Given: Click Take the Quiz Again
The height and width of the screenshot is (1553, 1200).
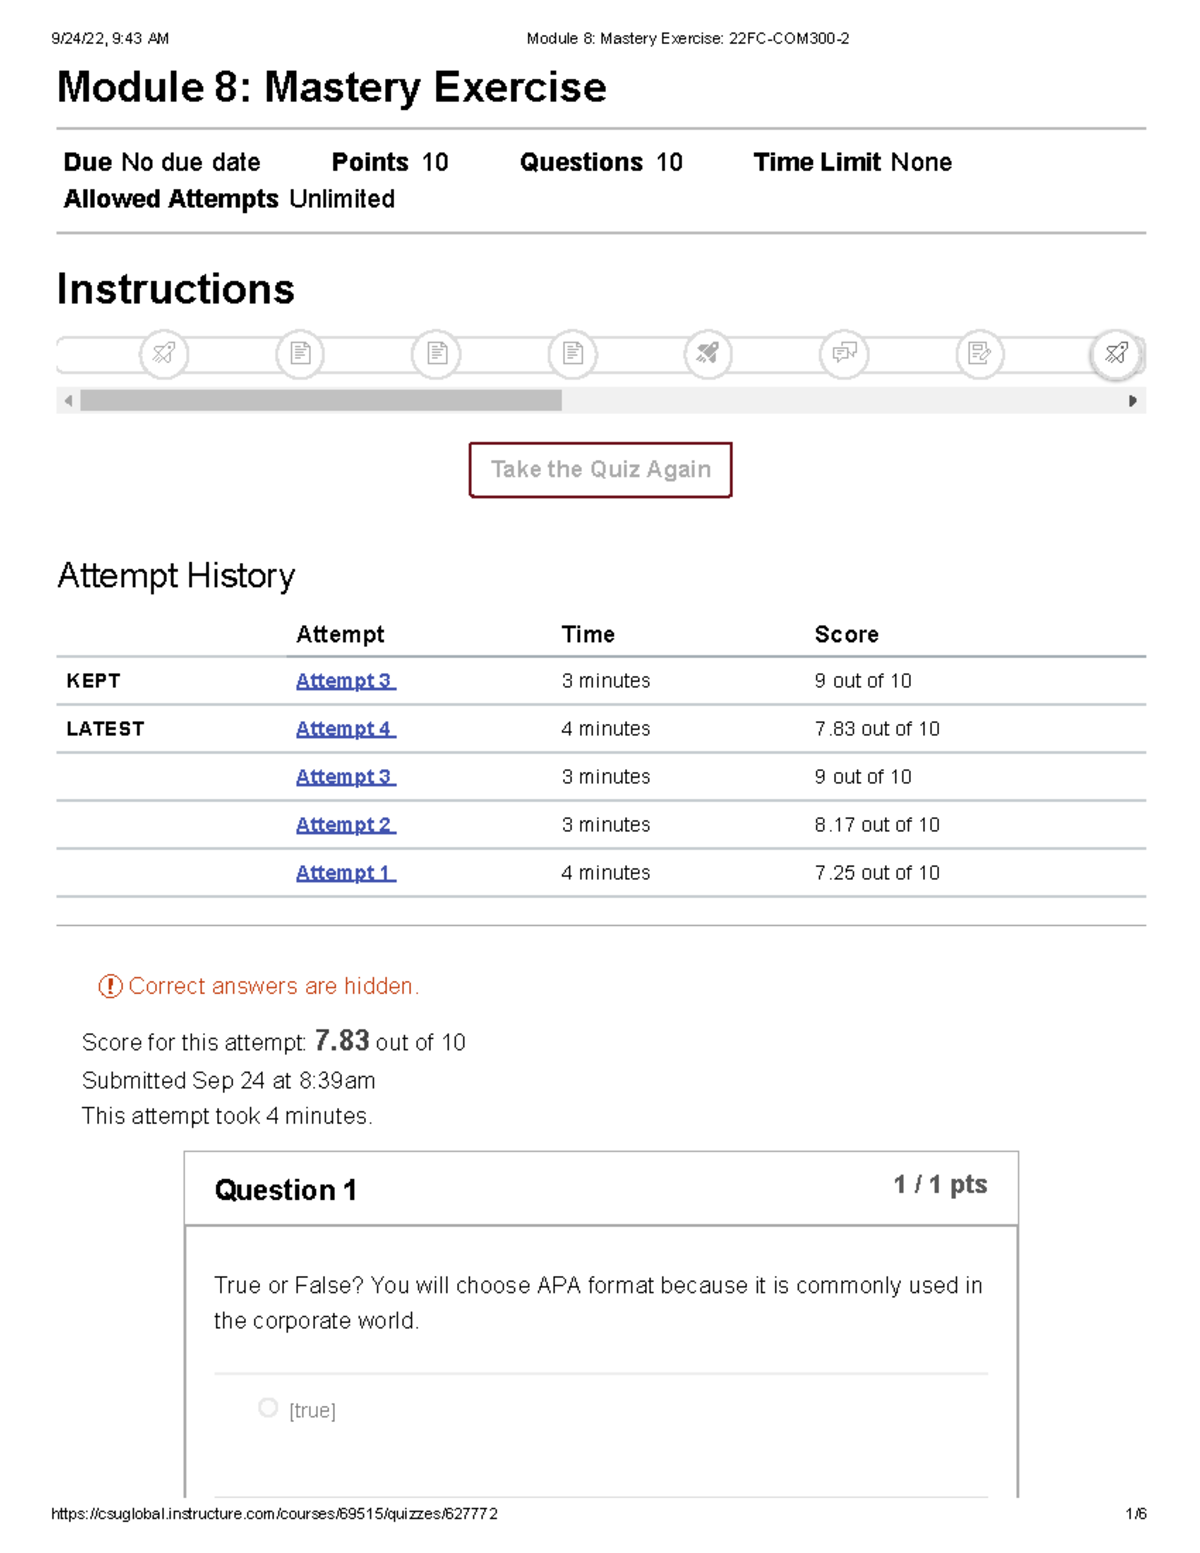Looking at the screenshot, I should tap(600, 469).
